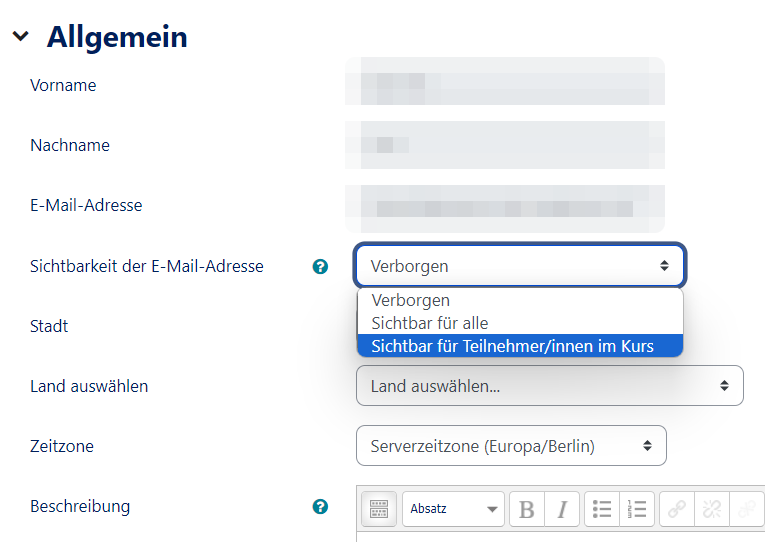Open the Zeitzone dropdown
Viewport: 765px width, 542px height.
pos(511,446)
